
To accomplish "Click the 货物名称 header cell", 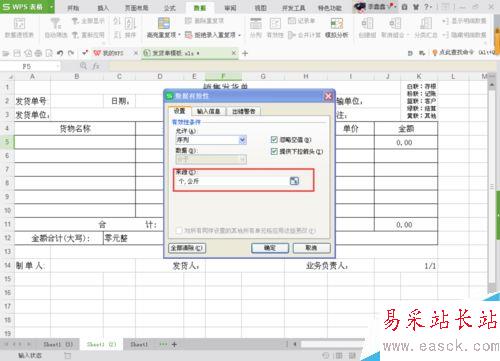I will (x=75, y=129).
